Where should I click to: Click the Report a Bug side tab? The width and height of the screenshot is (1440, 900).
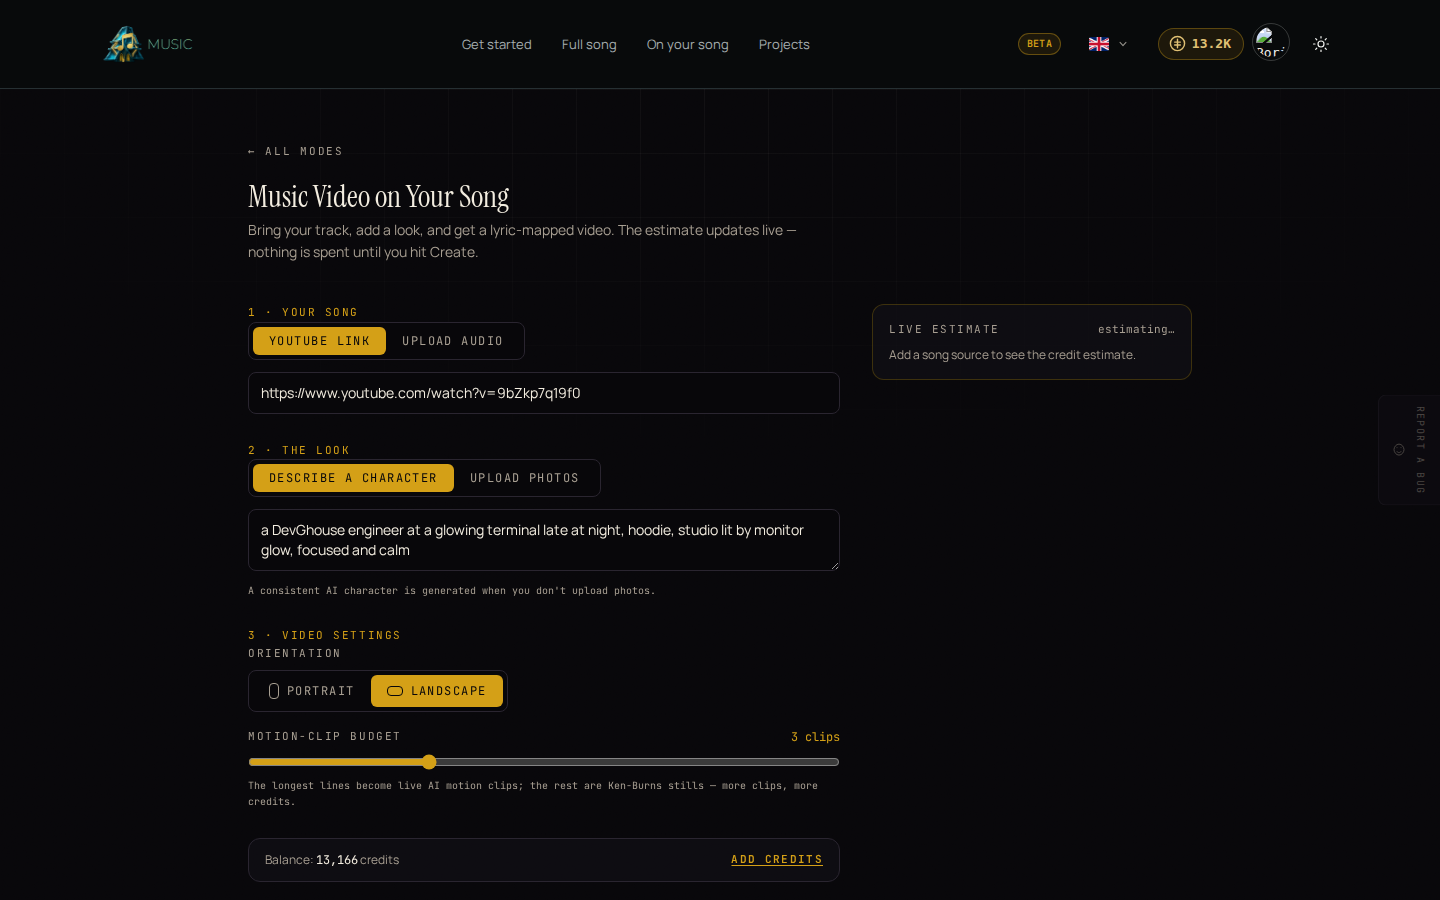1408,450
